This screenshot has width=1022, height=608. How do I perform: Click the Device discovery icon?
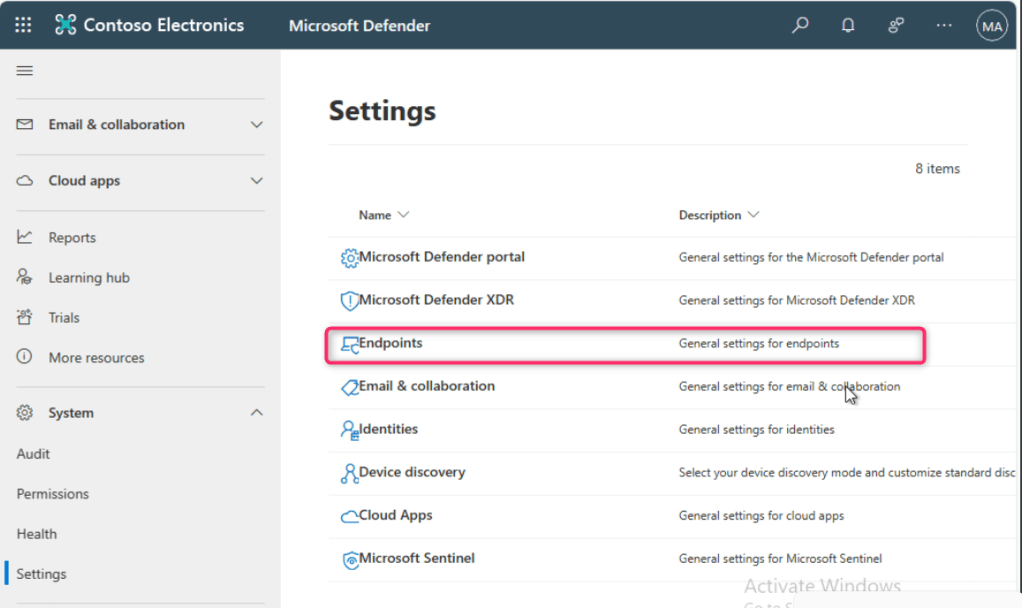(x=349, y=474)
